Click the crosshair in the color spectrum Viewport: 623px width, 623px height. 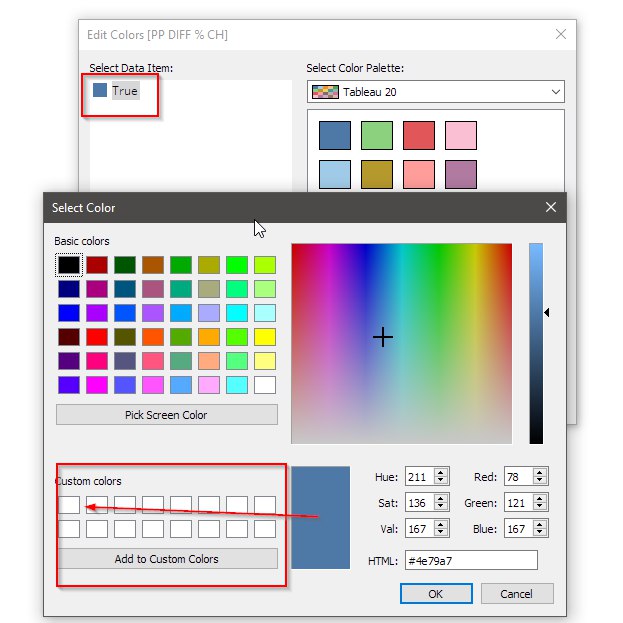[x=383, y=337]
